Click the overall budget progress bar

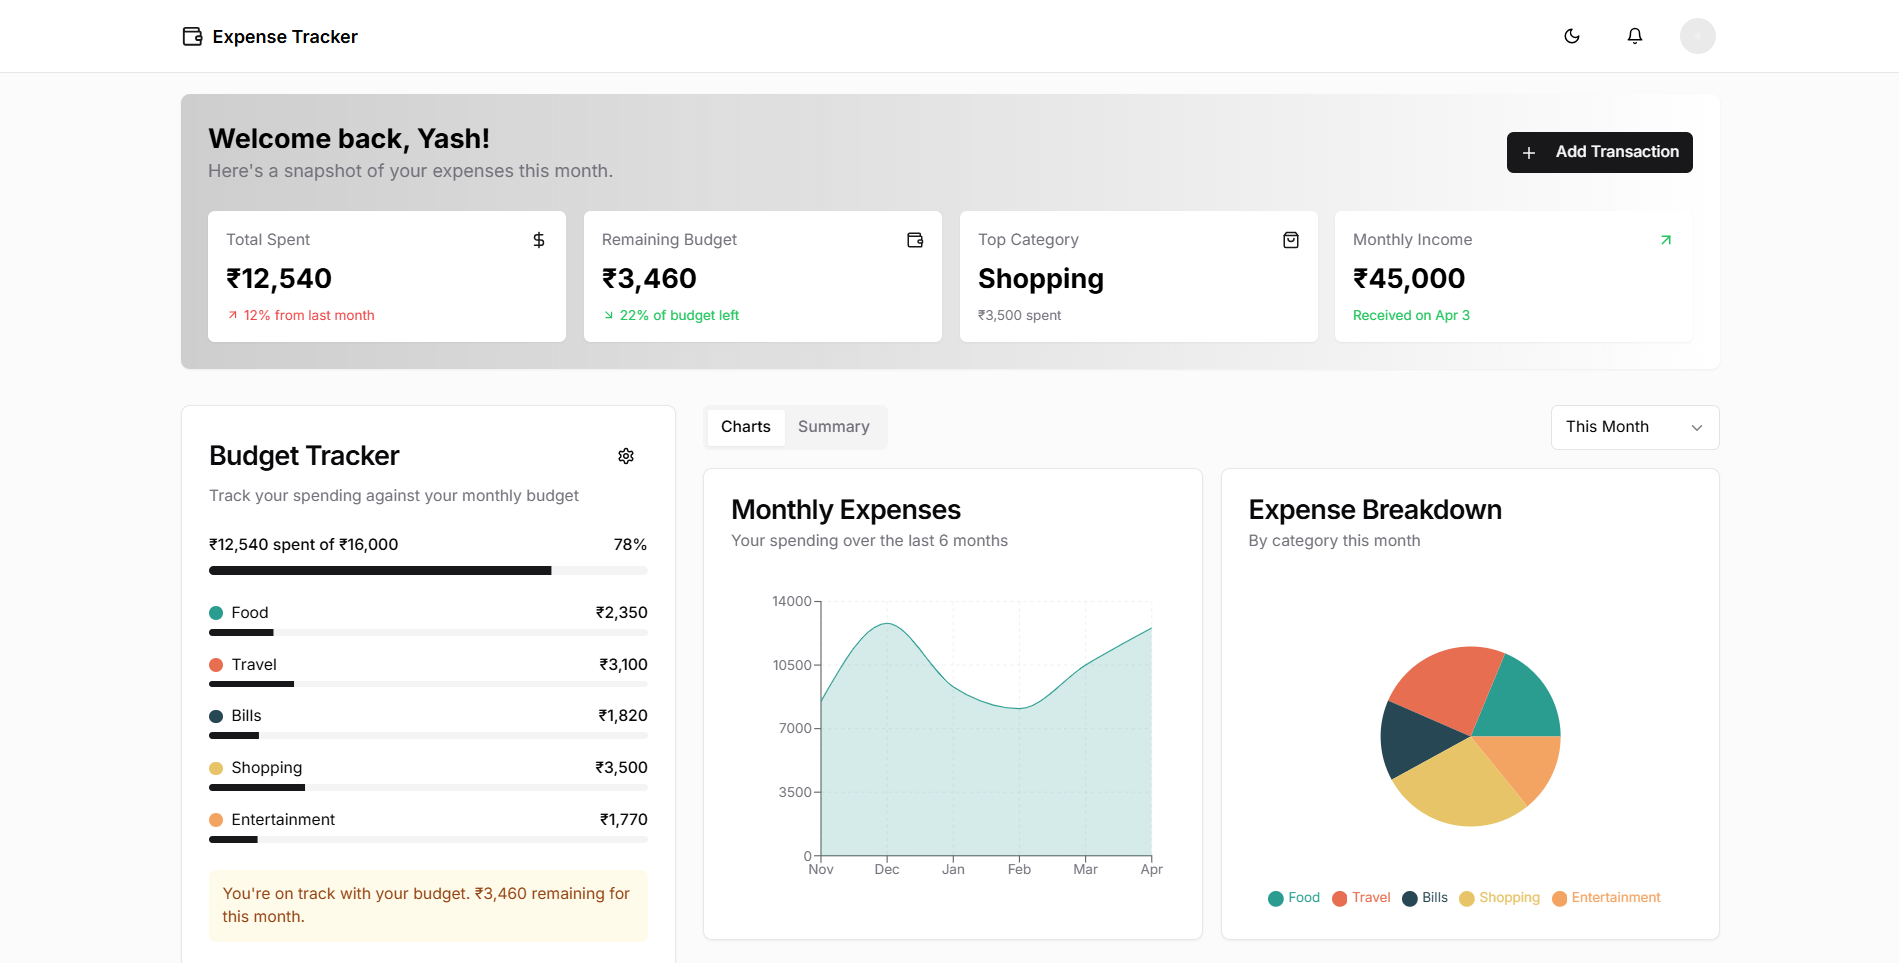tap(428, 571)
